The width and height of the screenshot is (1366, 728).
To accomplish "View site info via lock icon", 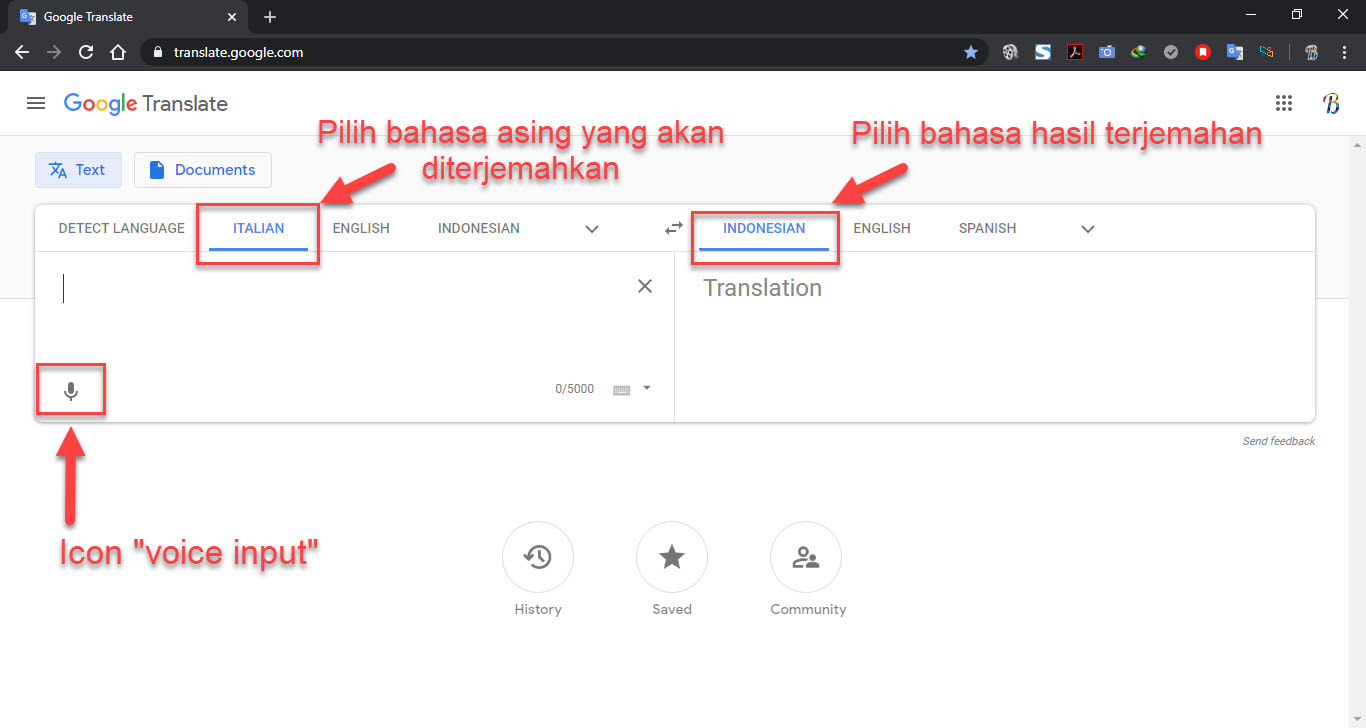I will [x=158, y=52].
